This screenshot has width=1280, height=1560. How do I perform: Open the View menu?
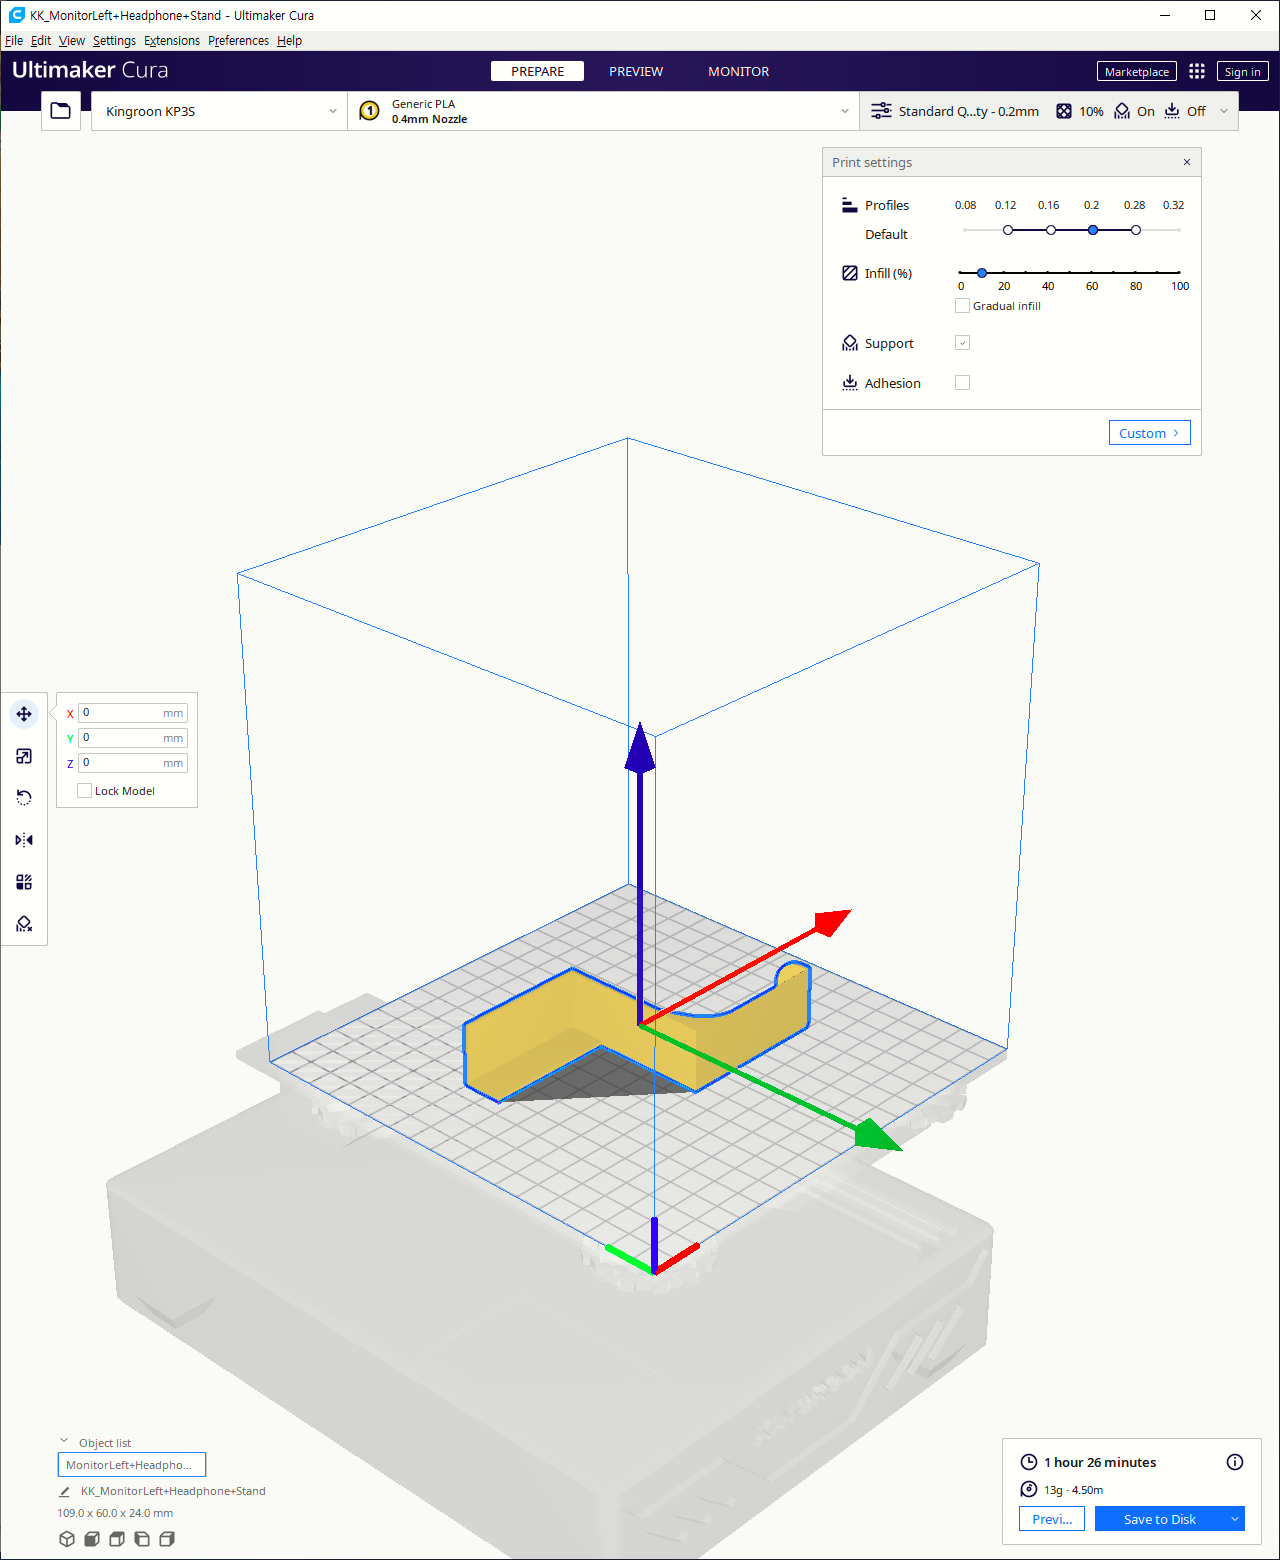(x=72, y=41)
